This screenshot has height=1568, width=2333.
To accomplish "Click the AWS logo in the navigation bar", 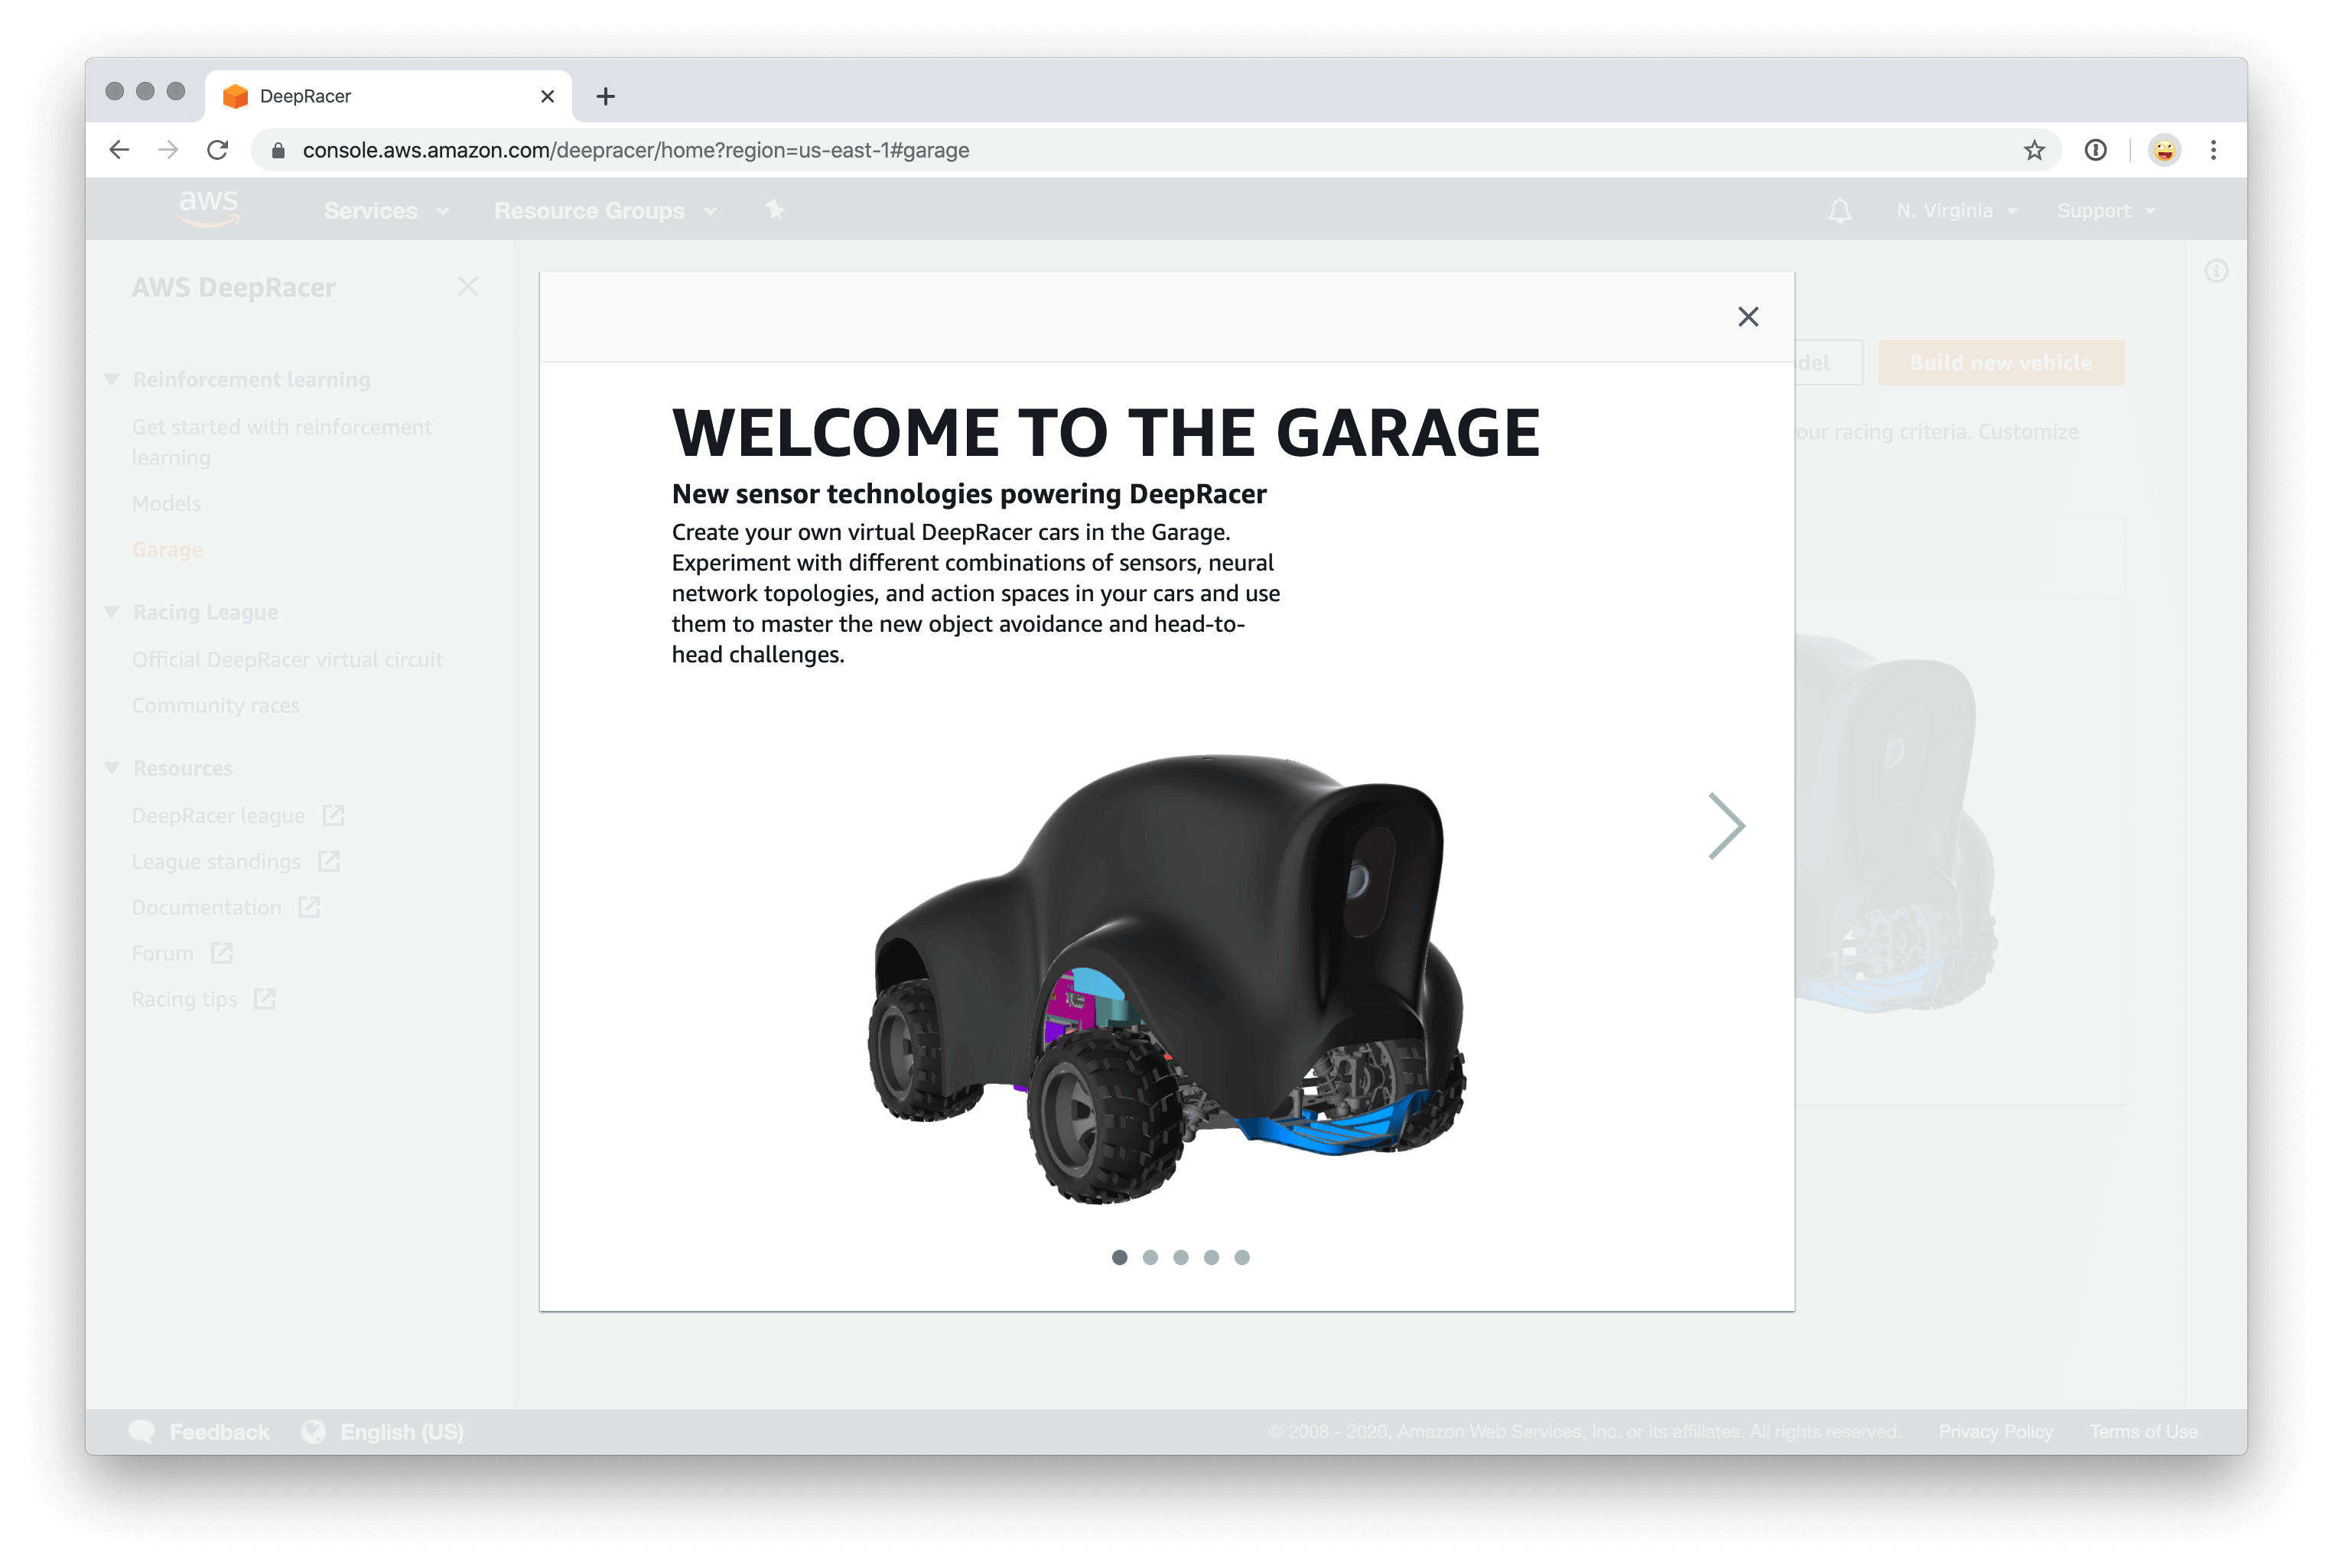I will [x=208, y=208].
